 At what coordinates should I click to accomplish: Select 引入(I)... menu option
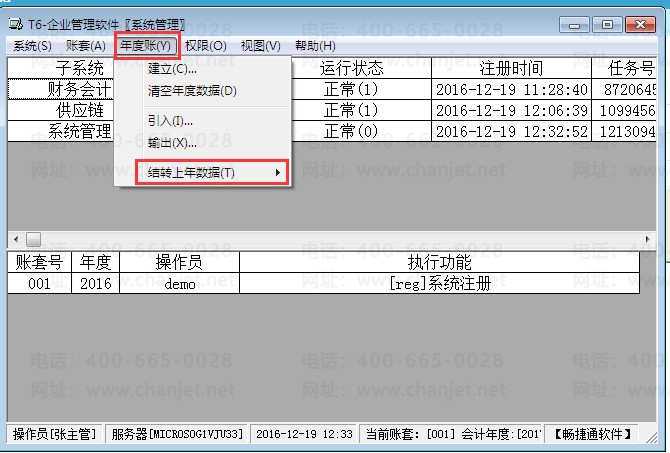click(170, 121)
